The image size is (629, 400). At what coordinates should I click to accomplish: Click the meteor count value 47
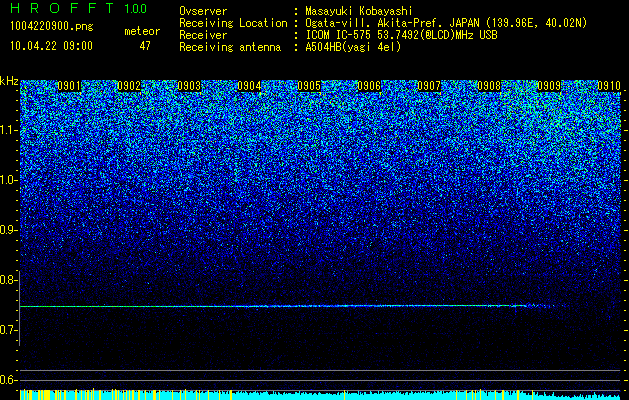(145, 46)
